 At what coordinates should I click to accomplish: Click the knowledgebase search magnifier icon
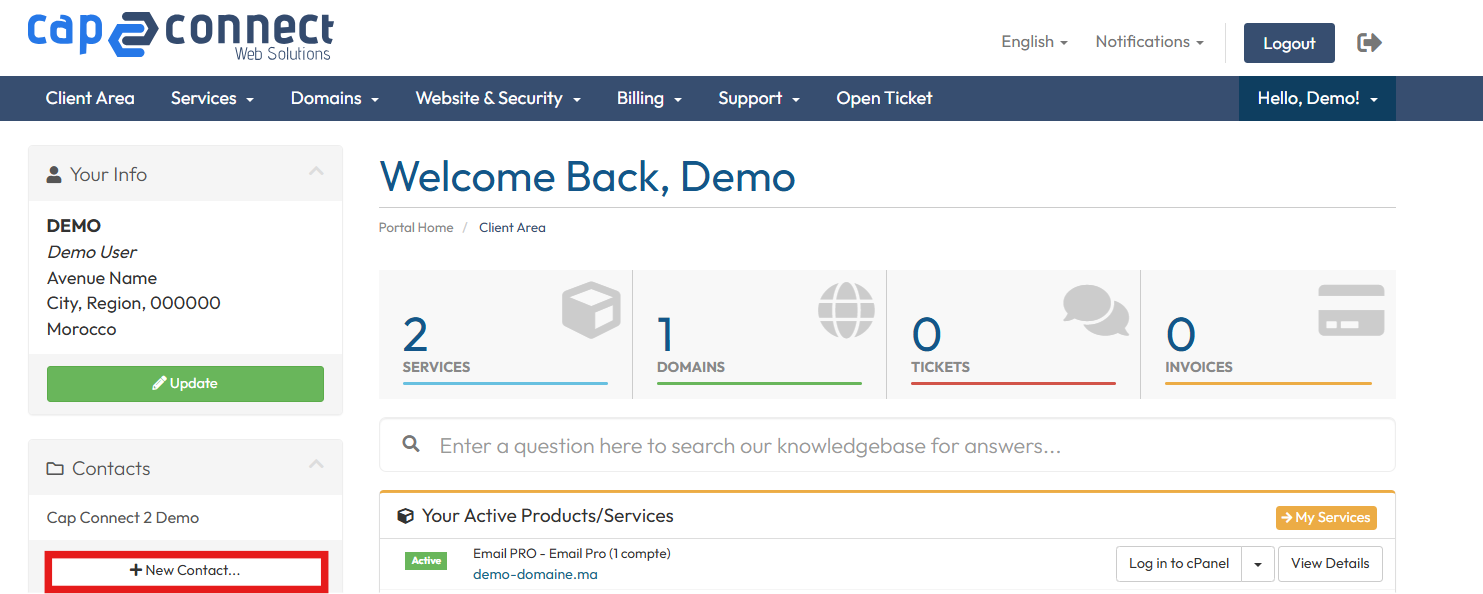[411, 444]
